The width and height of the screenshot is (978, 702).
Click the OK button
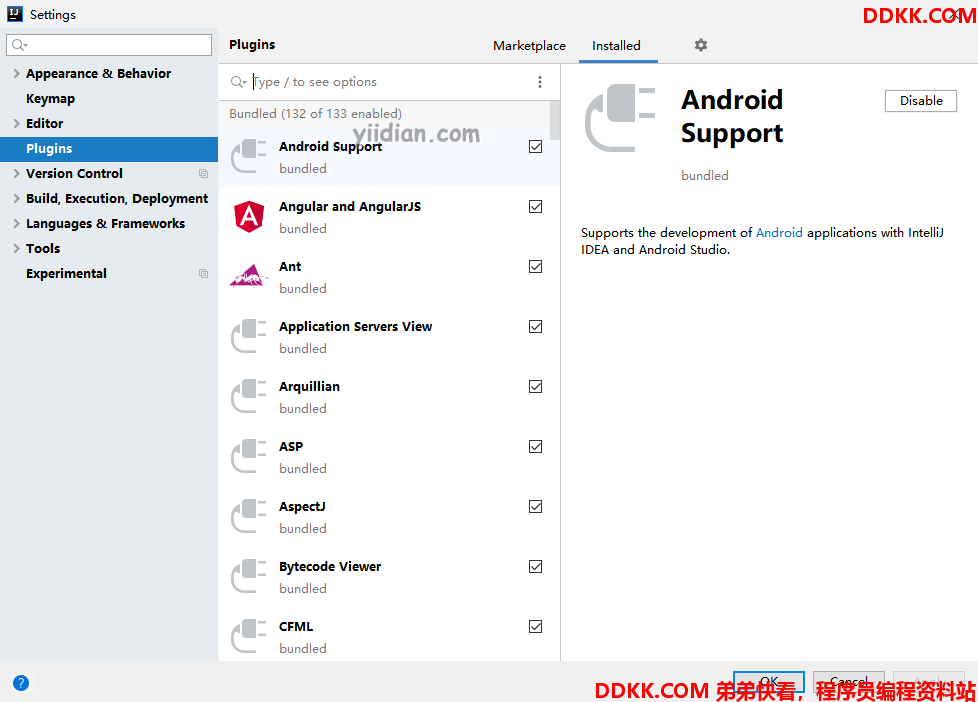[x=768, y=681]
